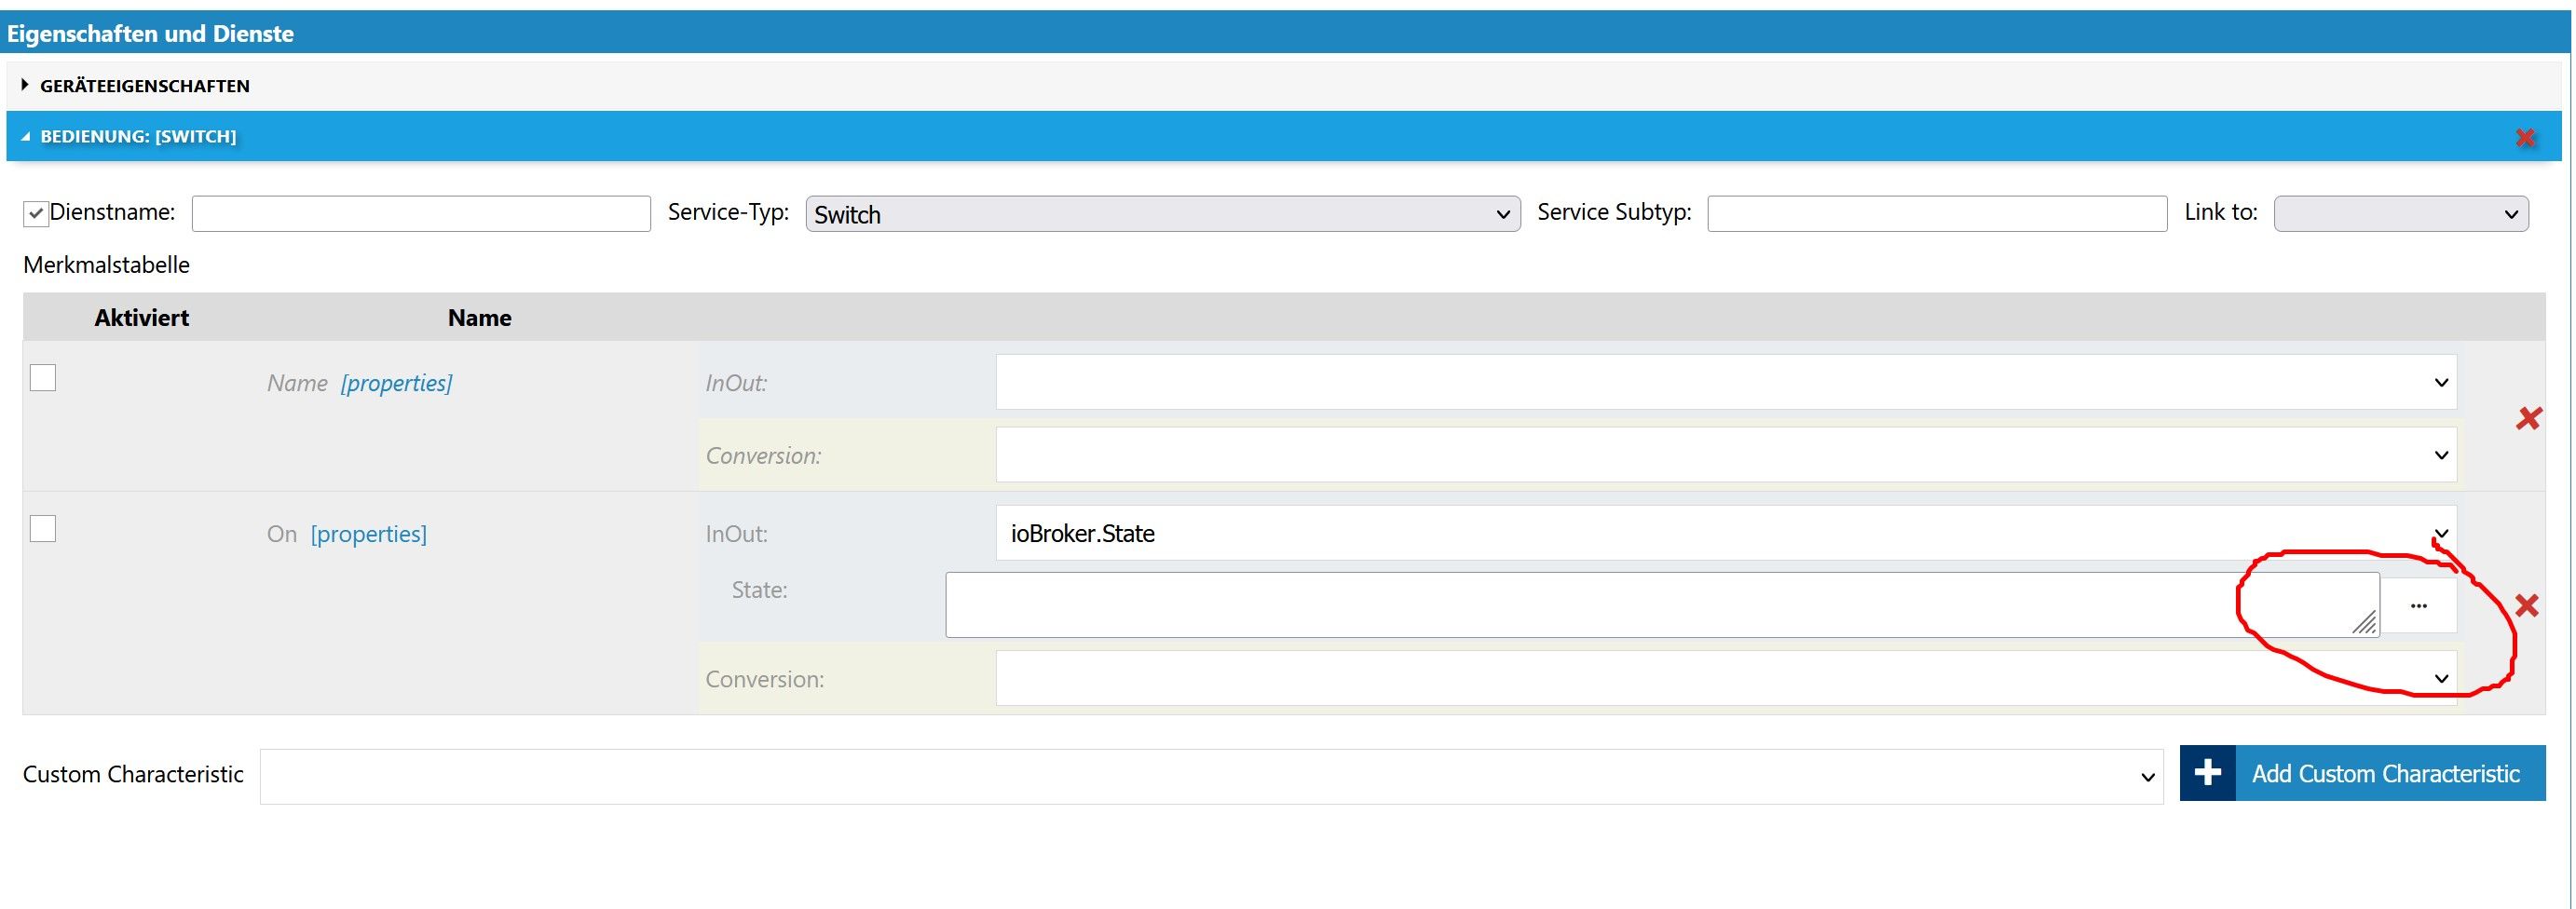Expand the Geräteeigenschaften section
Screen dimensions: 2576x909
coord(145,86)
